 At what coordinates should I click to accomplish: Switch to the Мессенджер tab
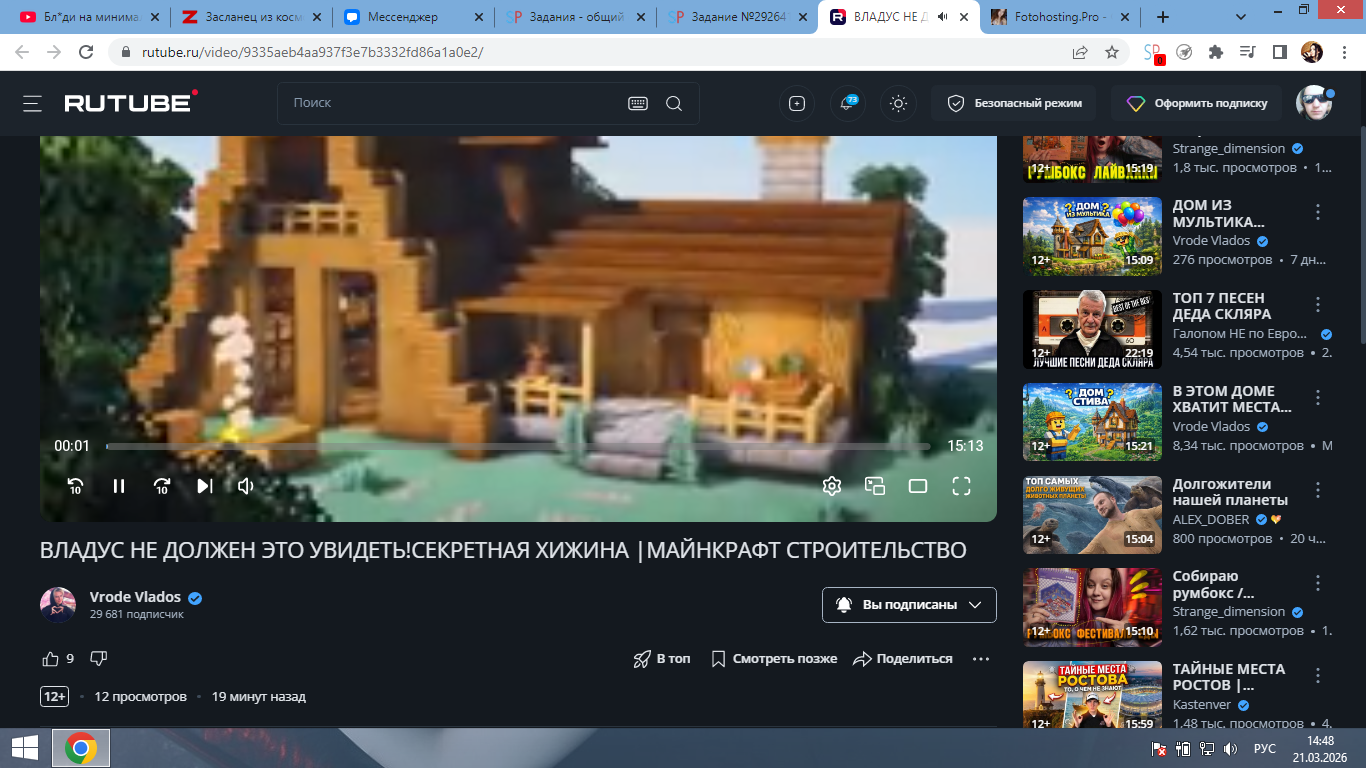412,17
